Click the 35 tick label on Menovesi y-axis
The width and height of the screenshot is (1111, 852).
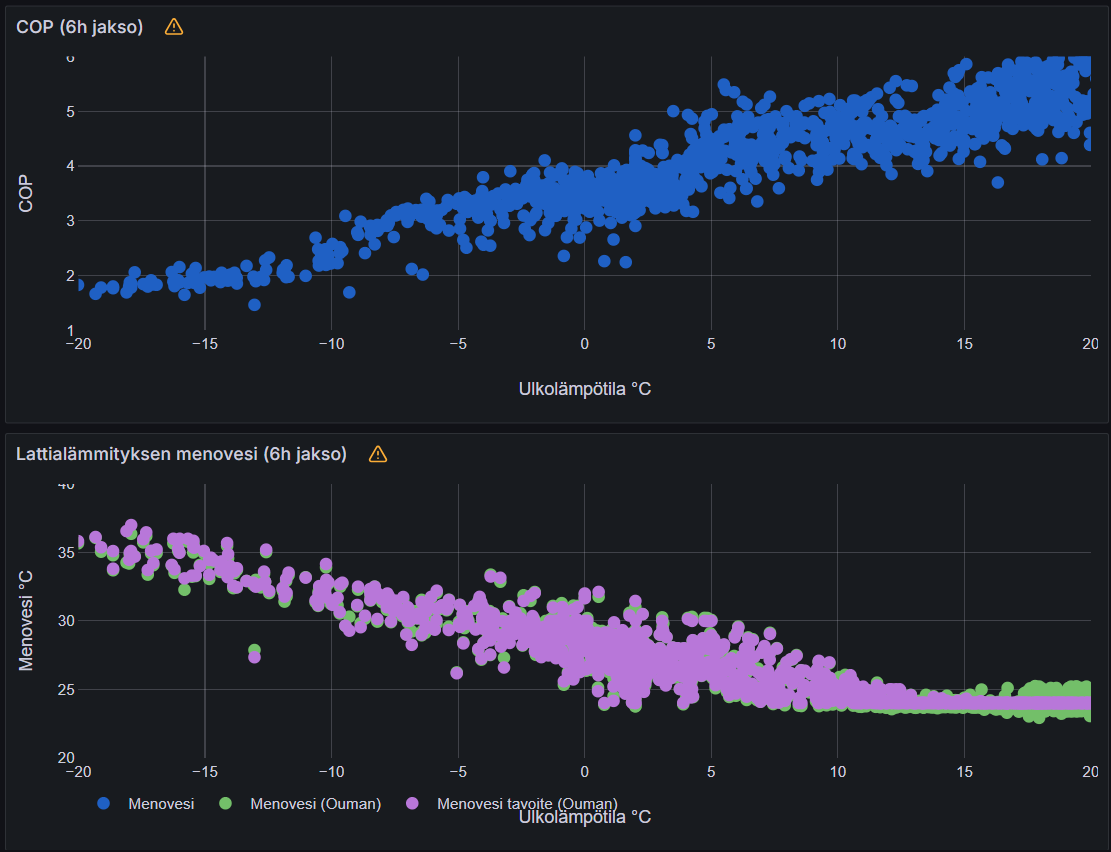click(65, 552)
